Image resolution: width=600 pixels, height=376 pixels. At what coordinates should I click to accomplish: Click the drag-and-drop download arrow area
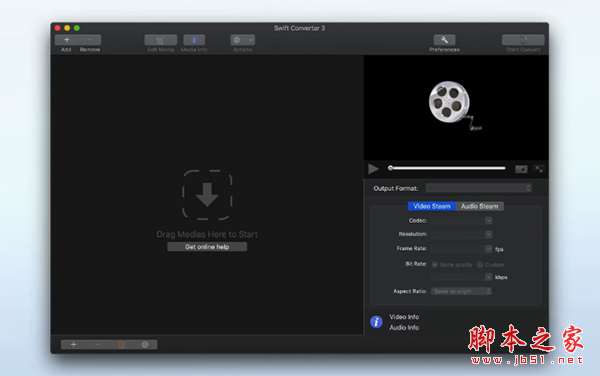[207, 195]
